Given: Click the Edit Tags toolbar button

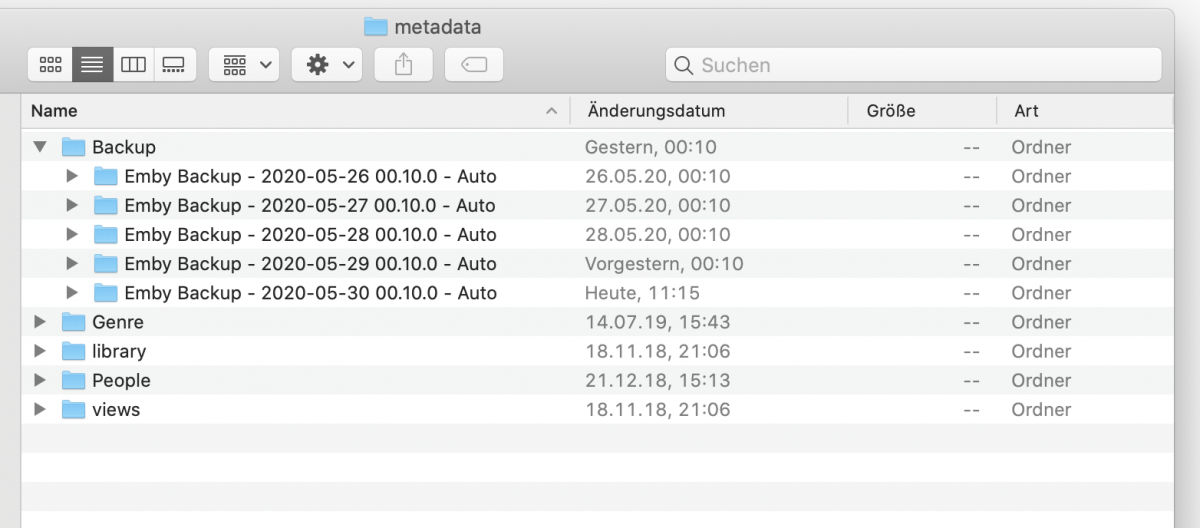Looking at the screenshot, I should [474, 65].
